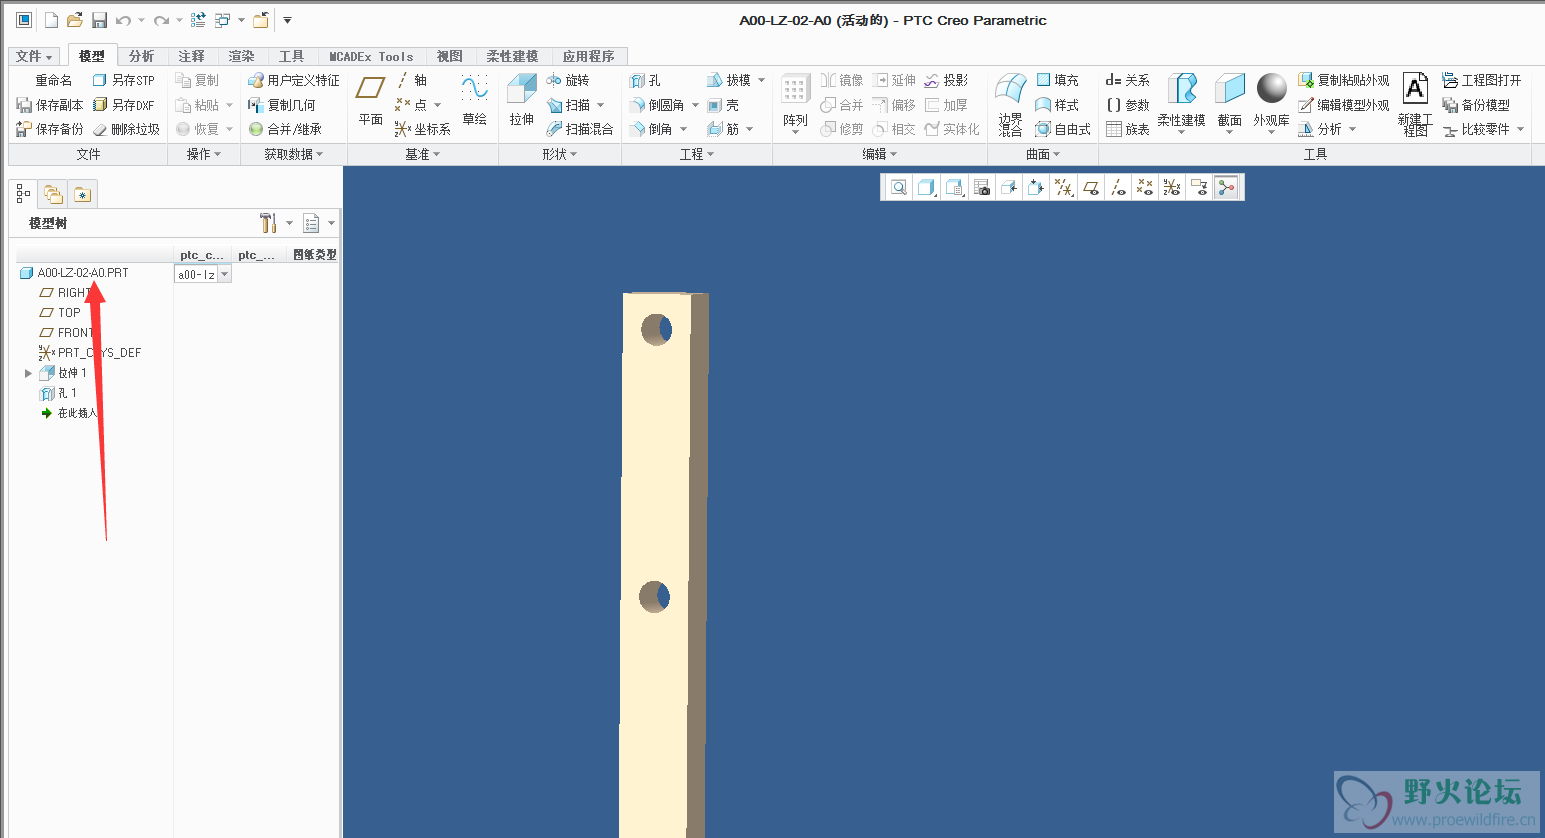1545x838 pixels.
Task: Open the 关系 (Relations) tool
Action: tap(1128, 80)
